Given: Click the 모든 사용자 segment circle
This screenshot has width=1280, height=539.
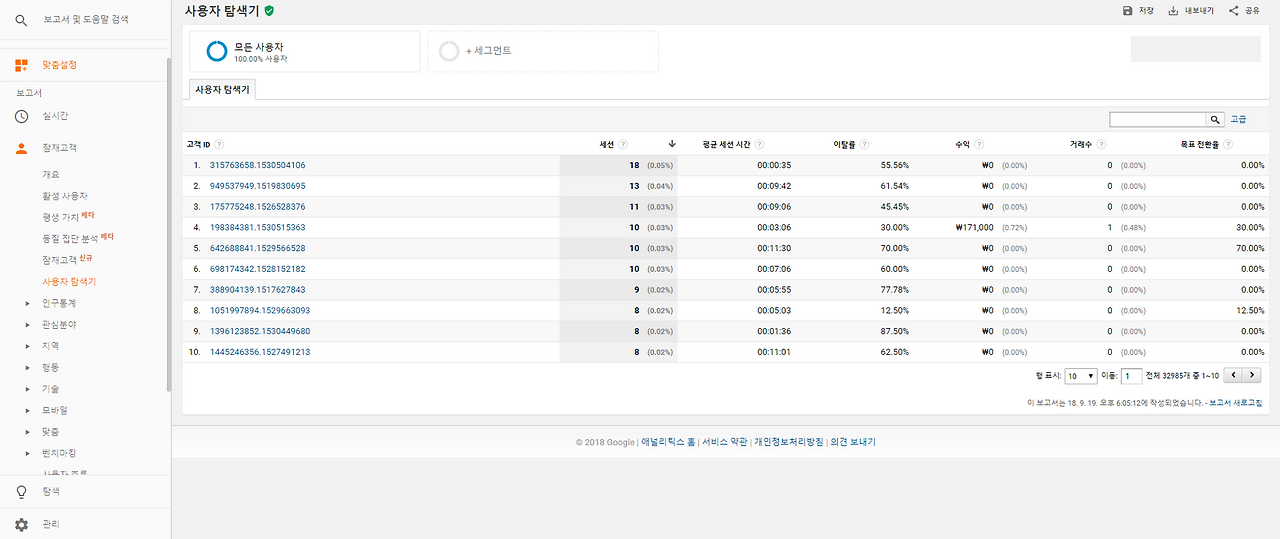Looking at the screenshot, I should click(217, 51).
